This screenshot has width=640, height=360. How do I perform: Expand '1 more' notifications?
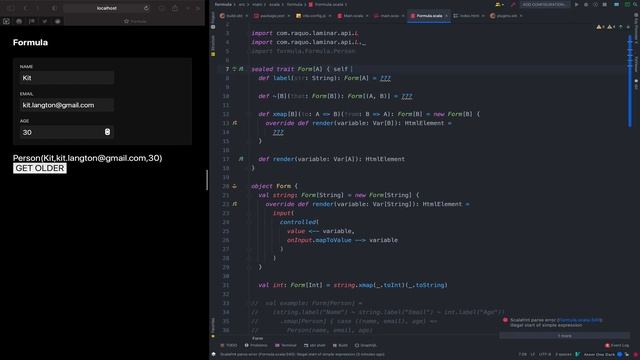565,336
